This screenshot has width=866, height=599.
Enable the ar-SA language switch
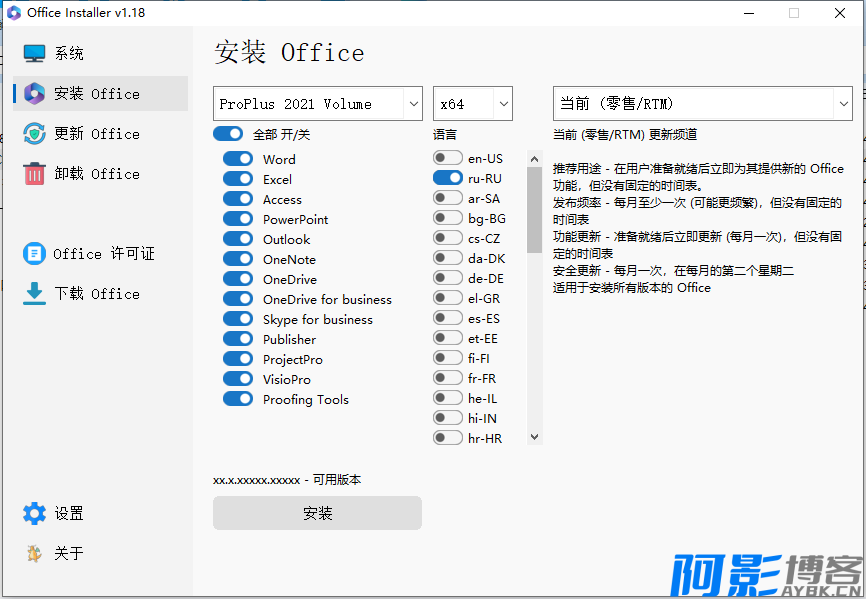[x=447, y=198]
